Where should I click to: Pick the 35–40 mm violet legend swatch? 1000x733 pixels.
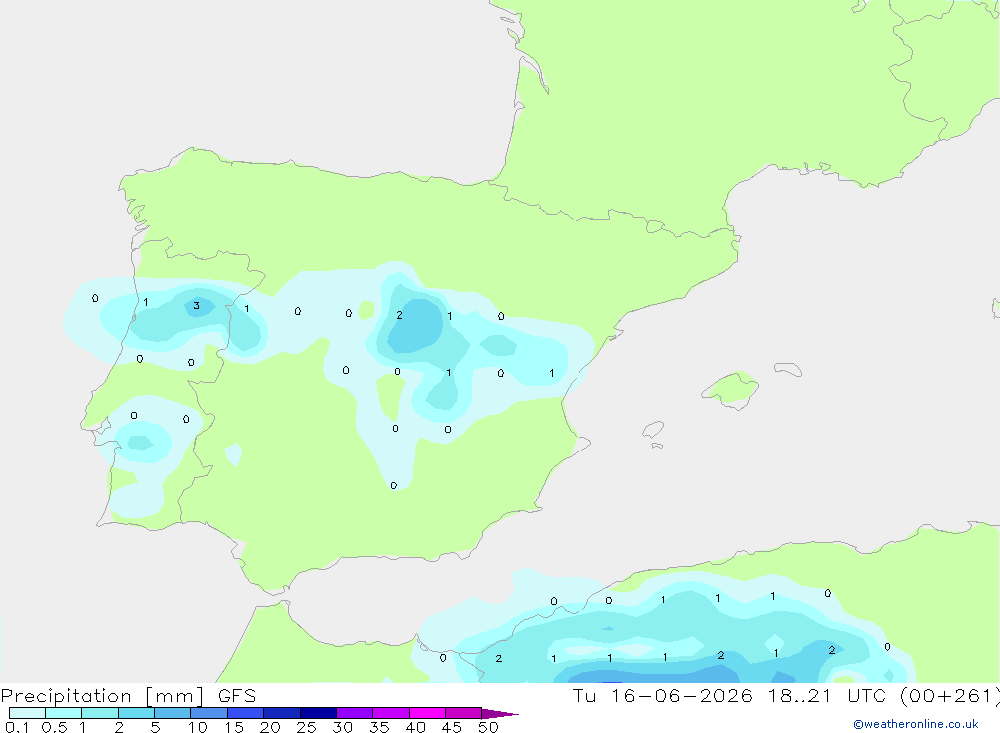390,713
